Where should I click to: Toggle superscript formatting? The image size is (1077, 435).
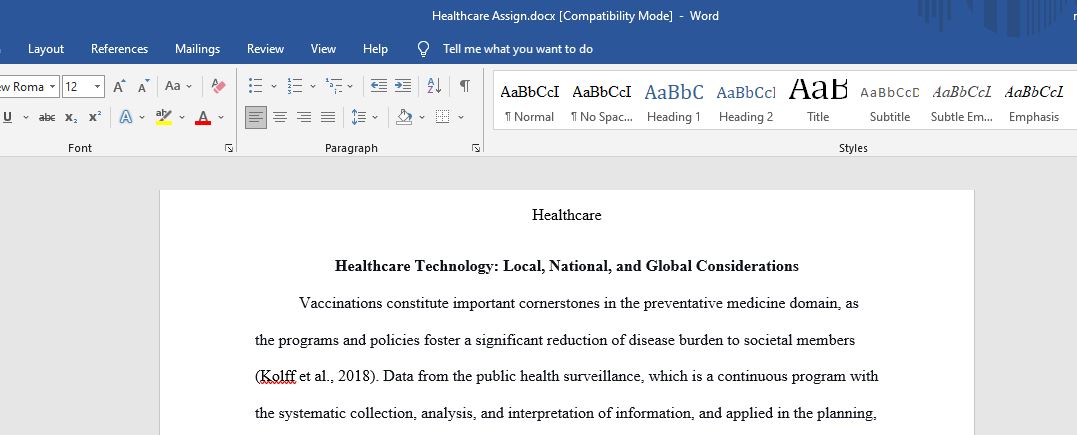tap(95, 118)
